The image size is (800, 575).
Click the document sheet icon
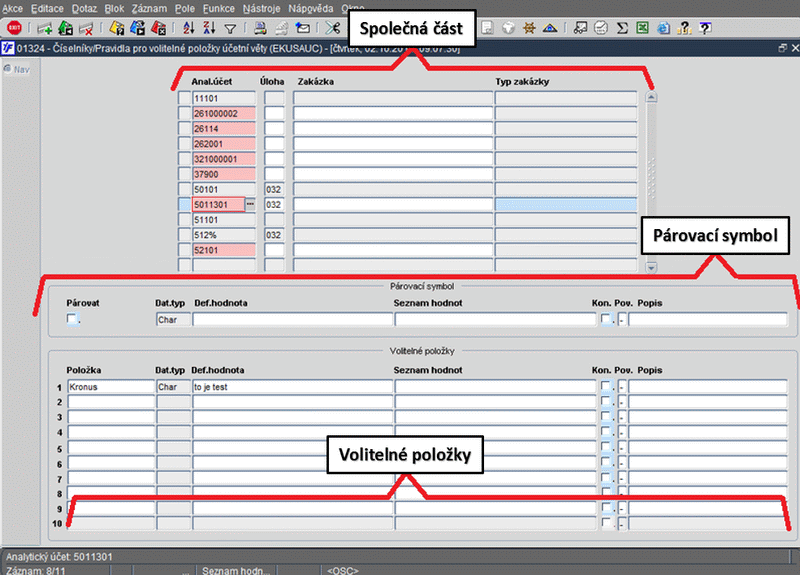click(487, 28)
